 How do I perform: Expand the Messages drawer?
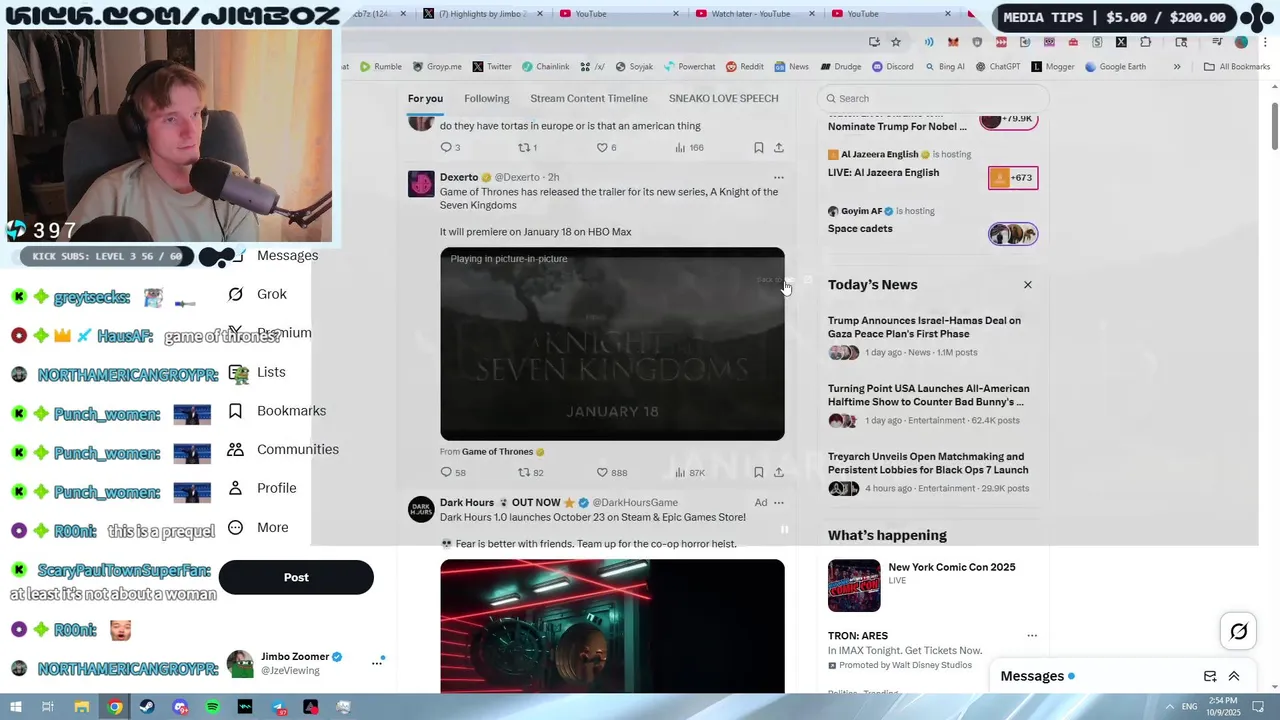[x=1234, y=676]
